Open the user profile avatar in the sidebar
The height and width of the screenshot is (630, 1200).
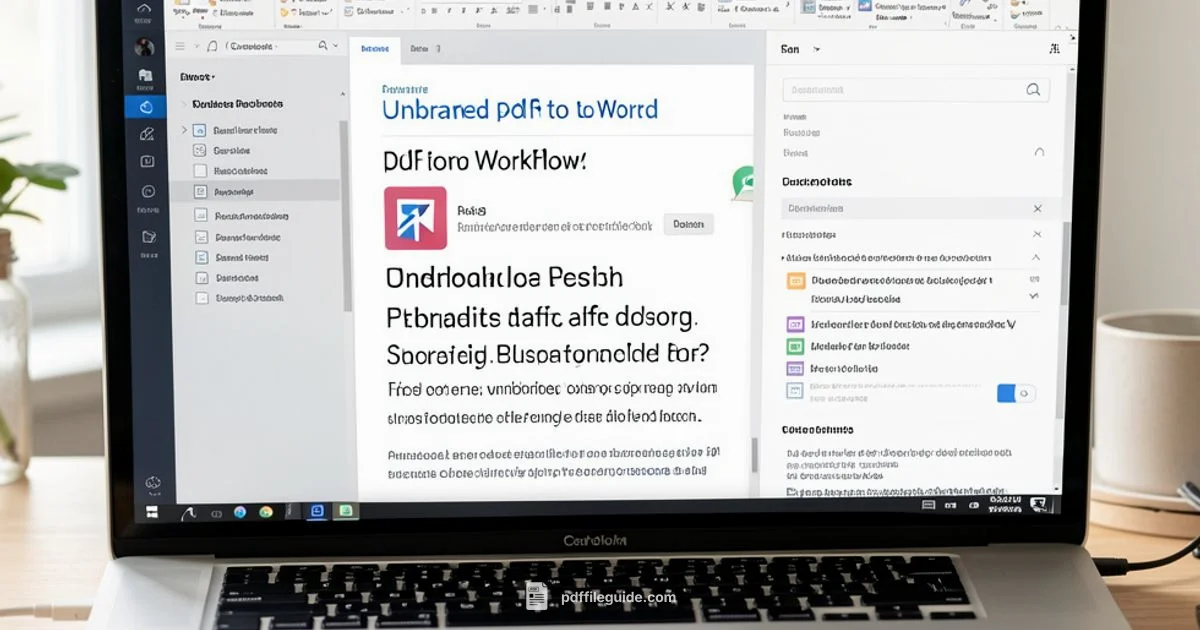point(145,45)
